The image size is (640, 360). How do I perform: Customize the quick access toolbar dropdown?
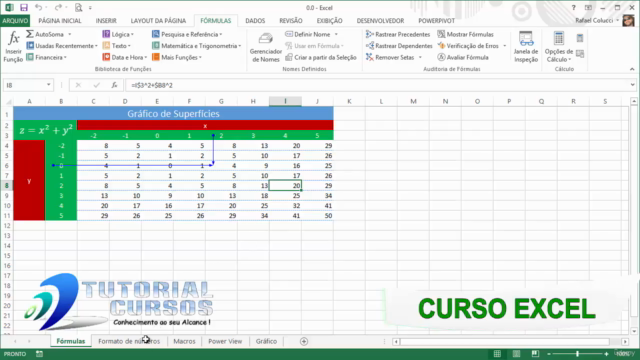[90, 8]
